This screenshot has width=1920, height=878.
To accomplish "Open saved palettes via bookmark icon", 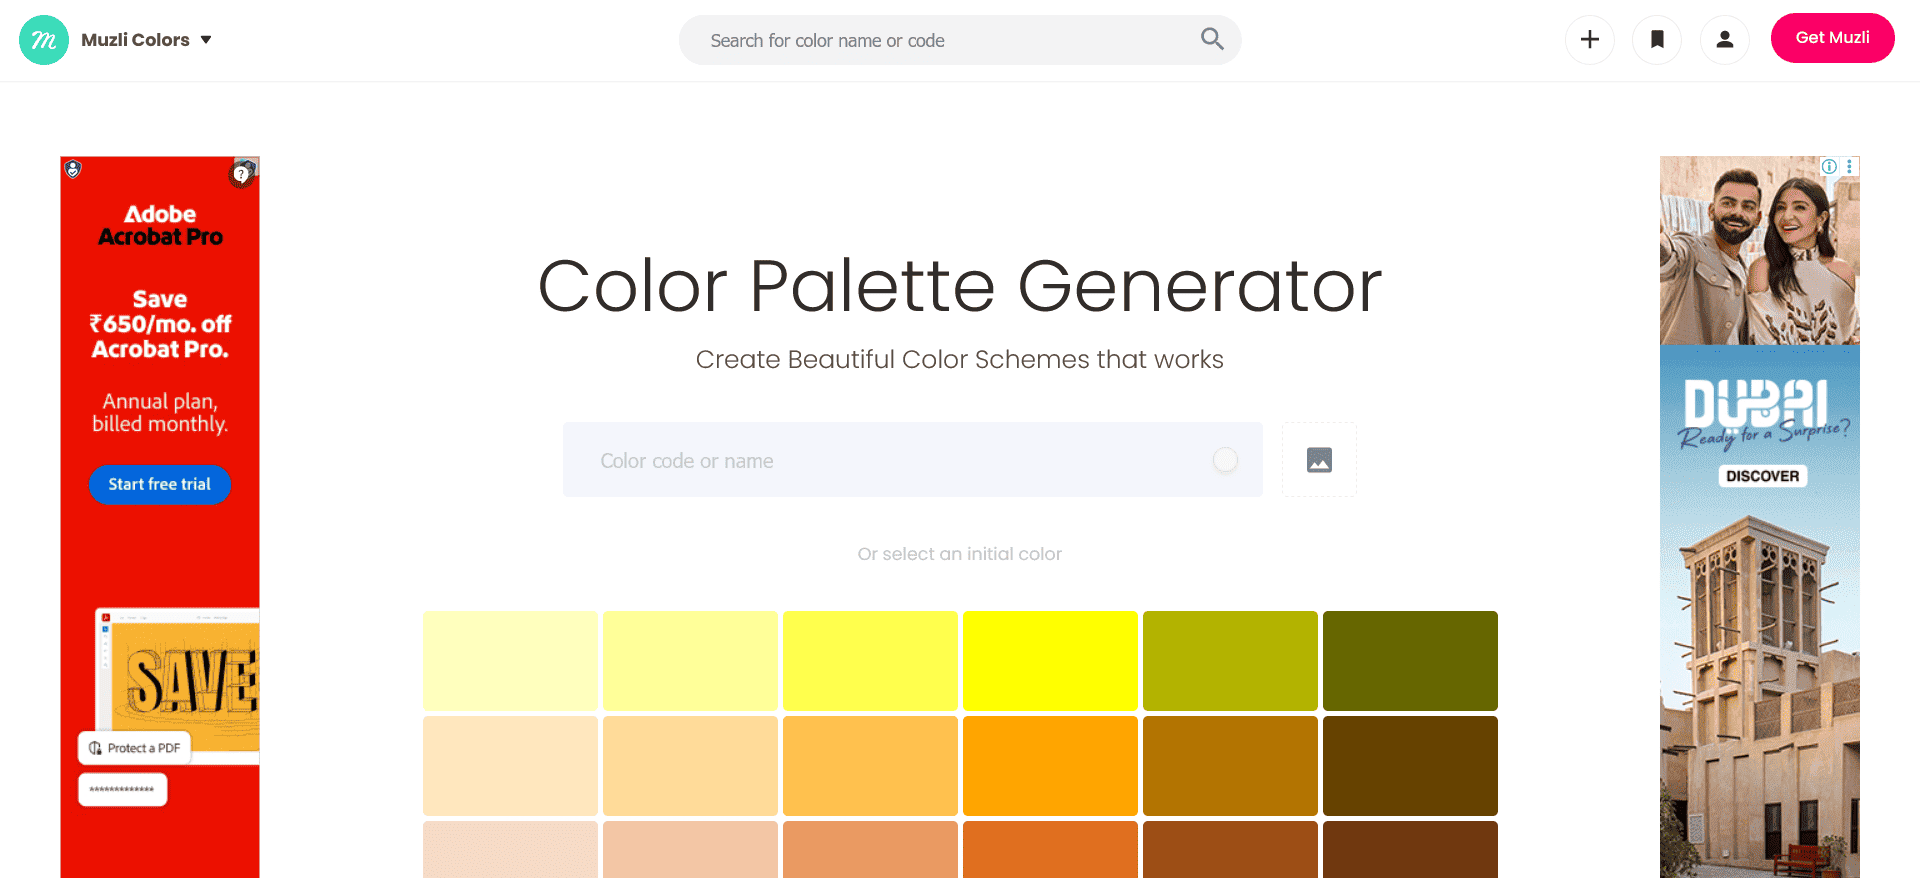I will [1657, 39].
